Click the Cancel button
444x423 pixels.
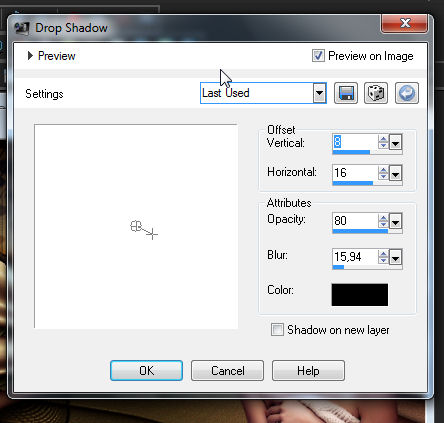[227, 370]
